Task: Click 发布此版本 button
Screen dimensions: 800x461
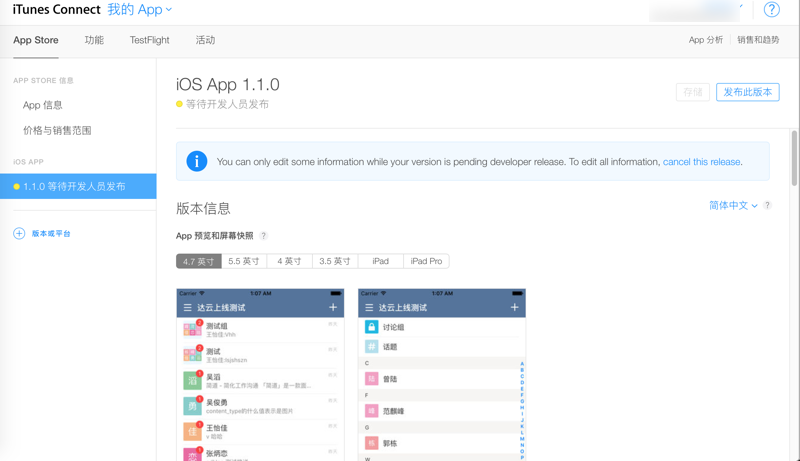Action: tap(747, 92)
